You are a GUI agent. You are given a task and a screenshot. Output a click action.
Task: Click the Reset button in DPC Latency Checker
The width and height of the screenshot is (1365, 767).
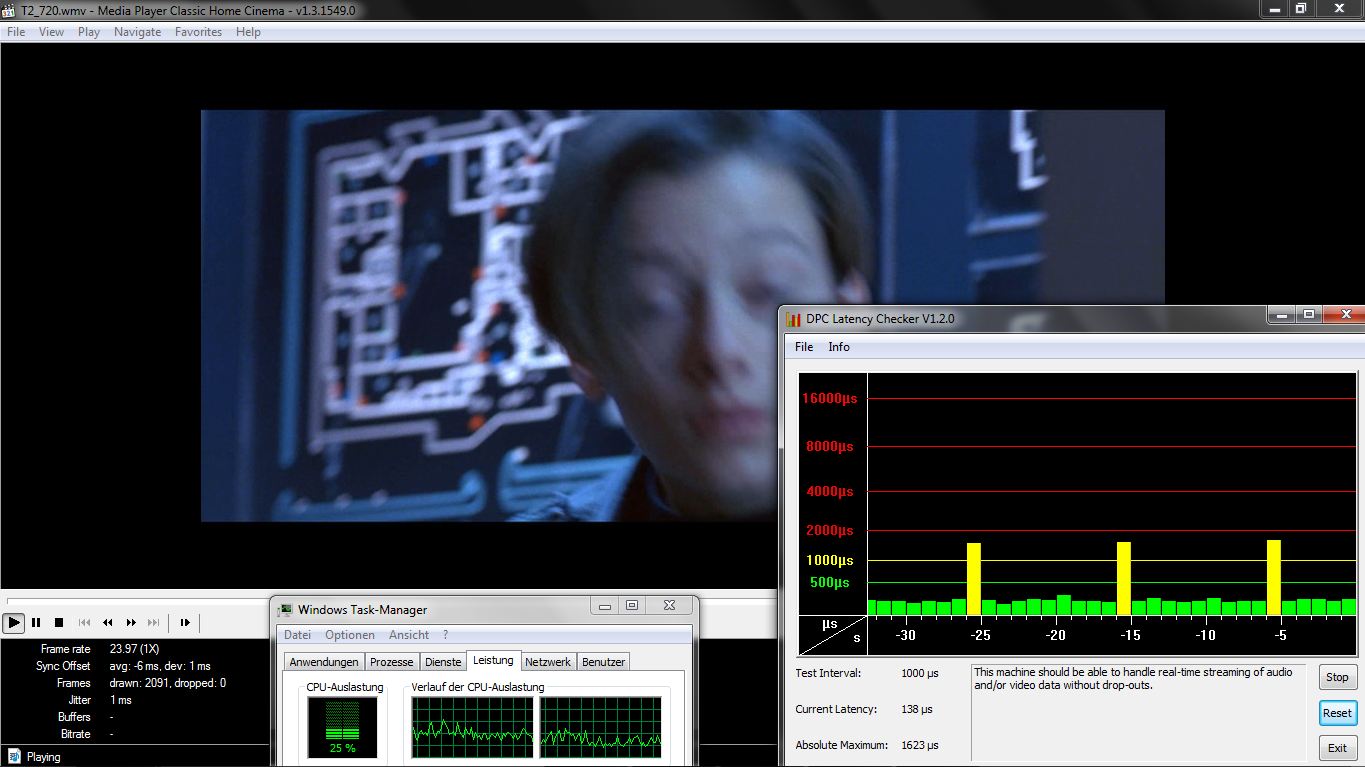point(1337,713)
